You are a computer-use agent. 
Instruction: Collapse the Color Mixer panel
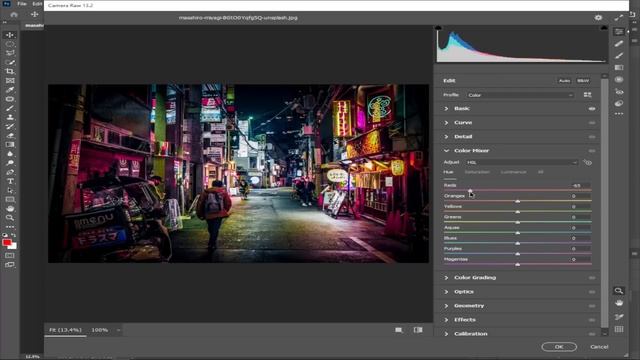pos(446,151)
